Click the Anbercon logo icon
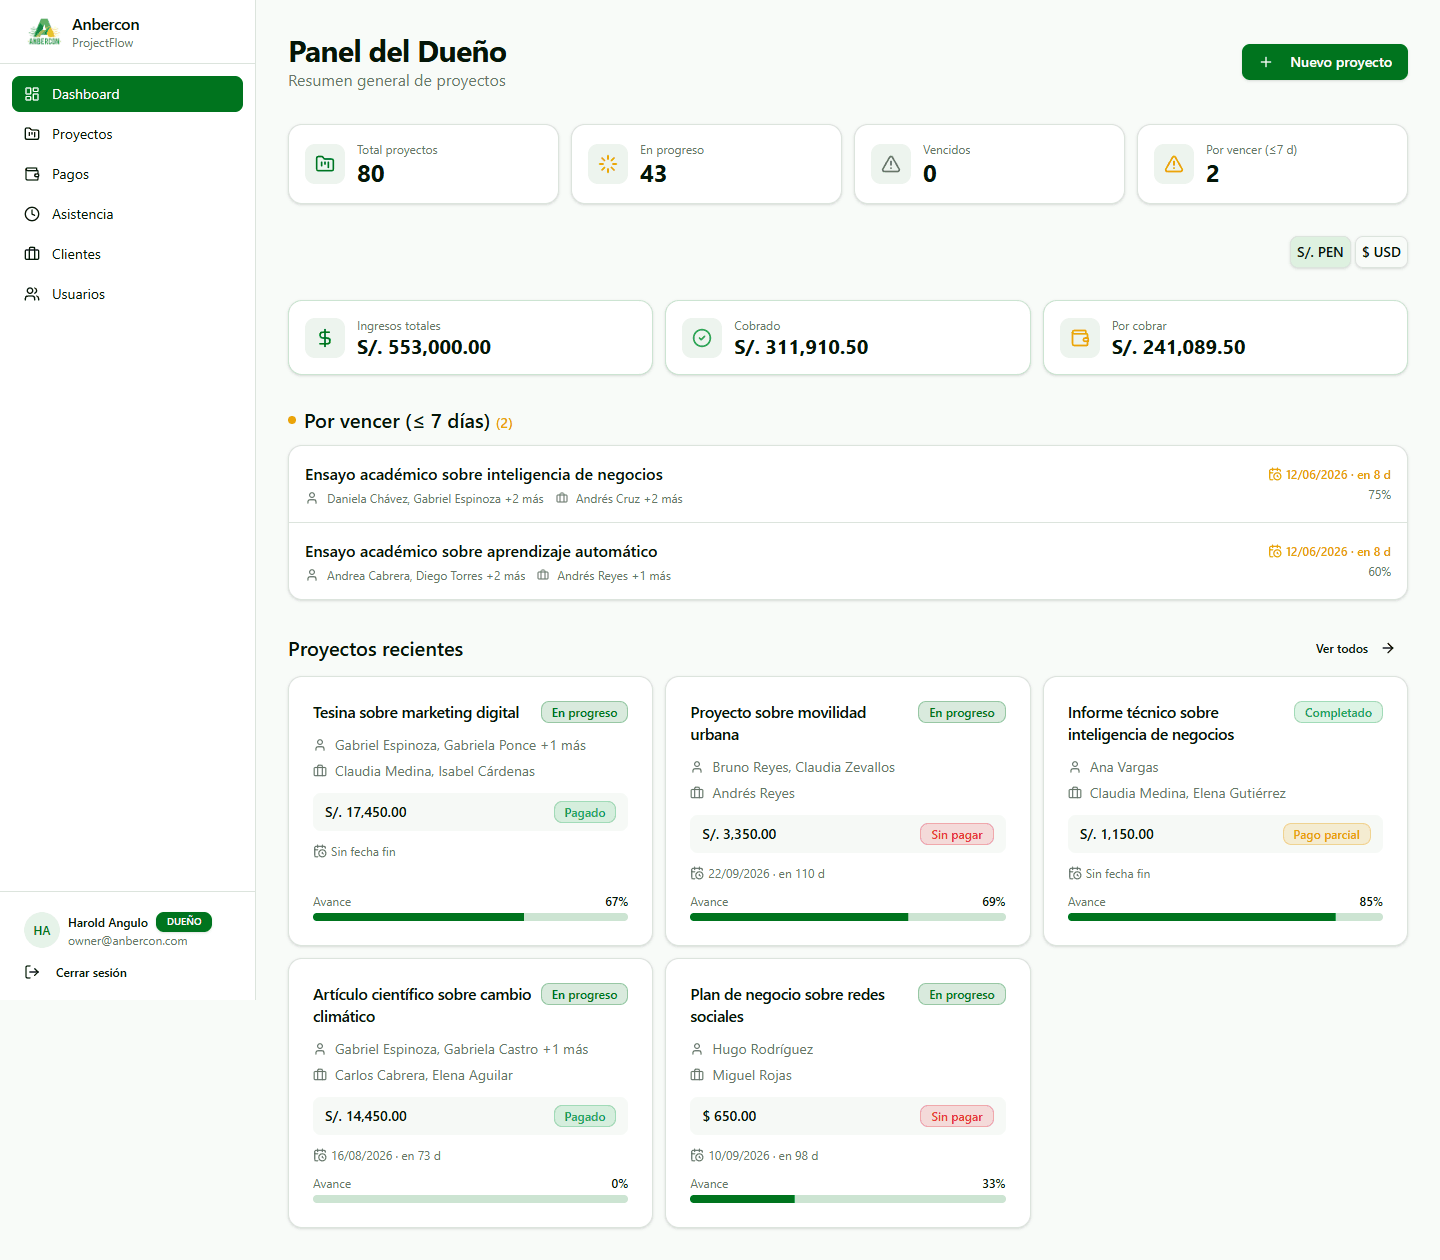This screenshot has width=1440, height=1260. pos(44,32)
